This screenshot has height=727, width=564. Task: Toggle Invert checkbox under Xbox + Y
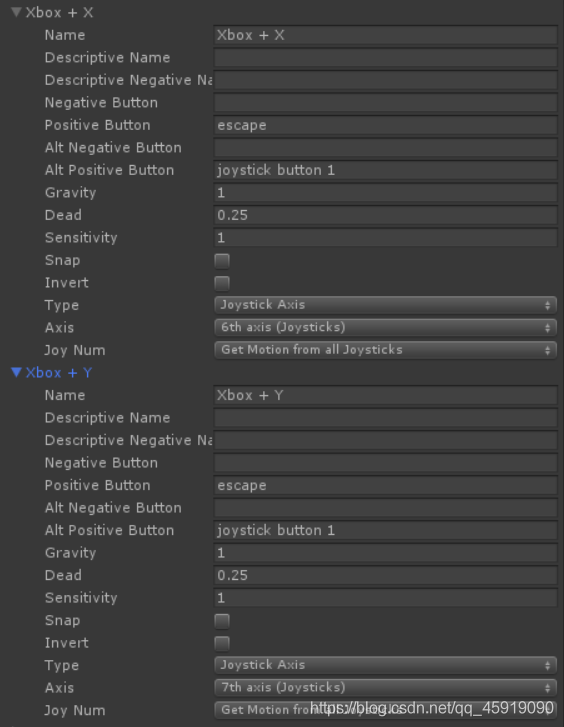222,643
